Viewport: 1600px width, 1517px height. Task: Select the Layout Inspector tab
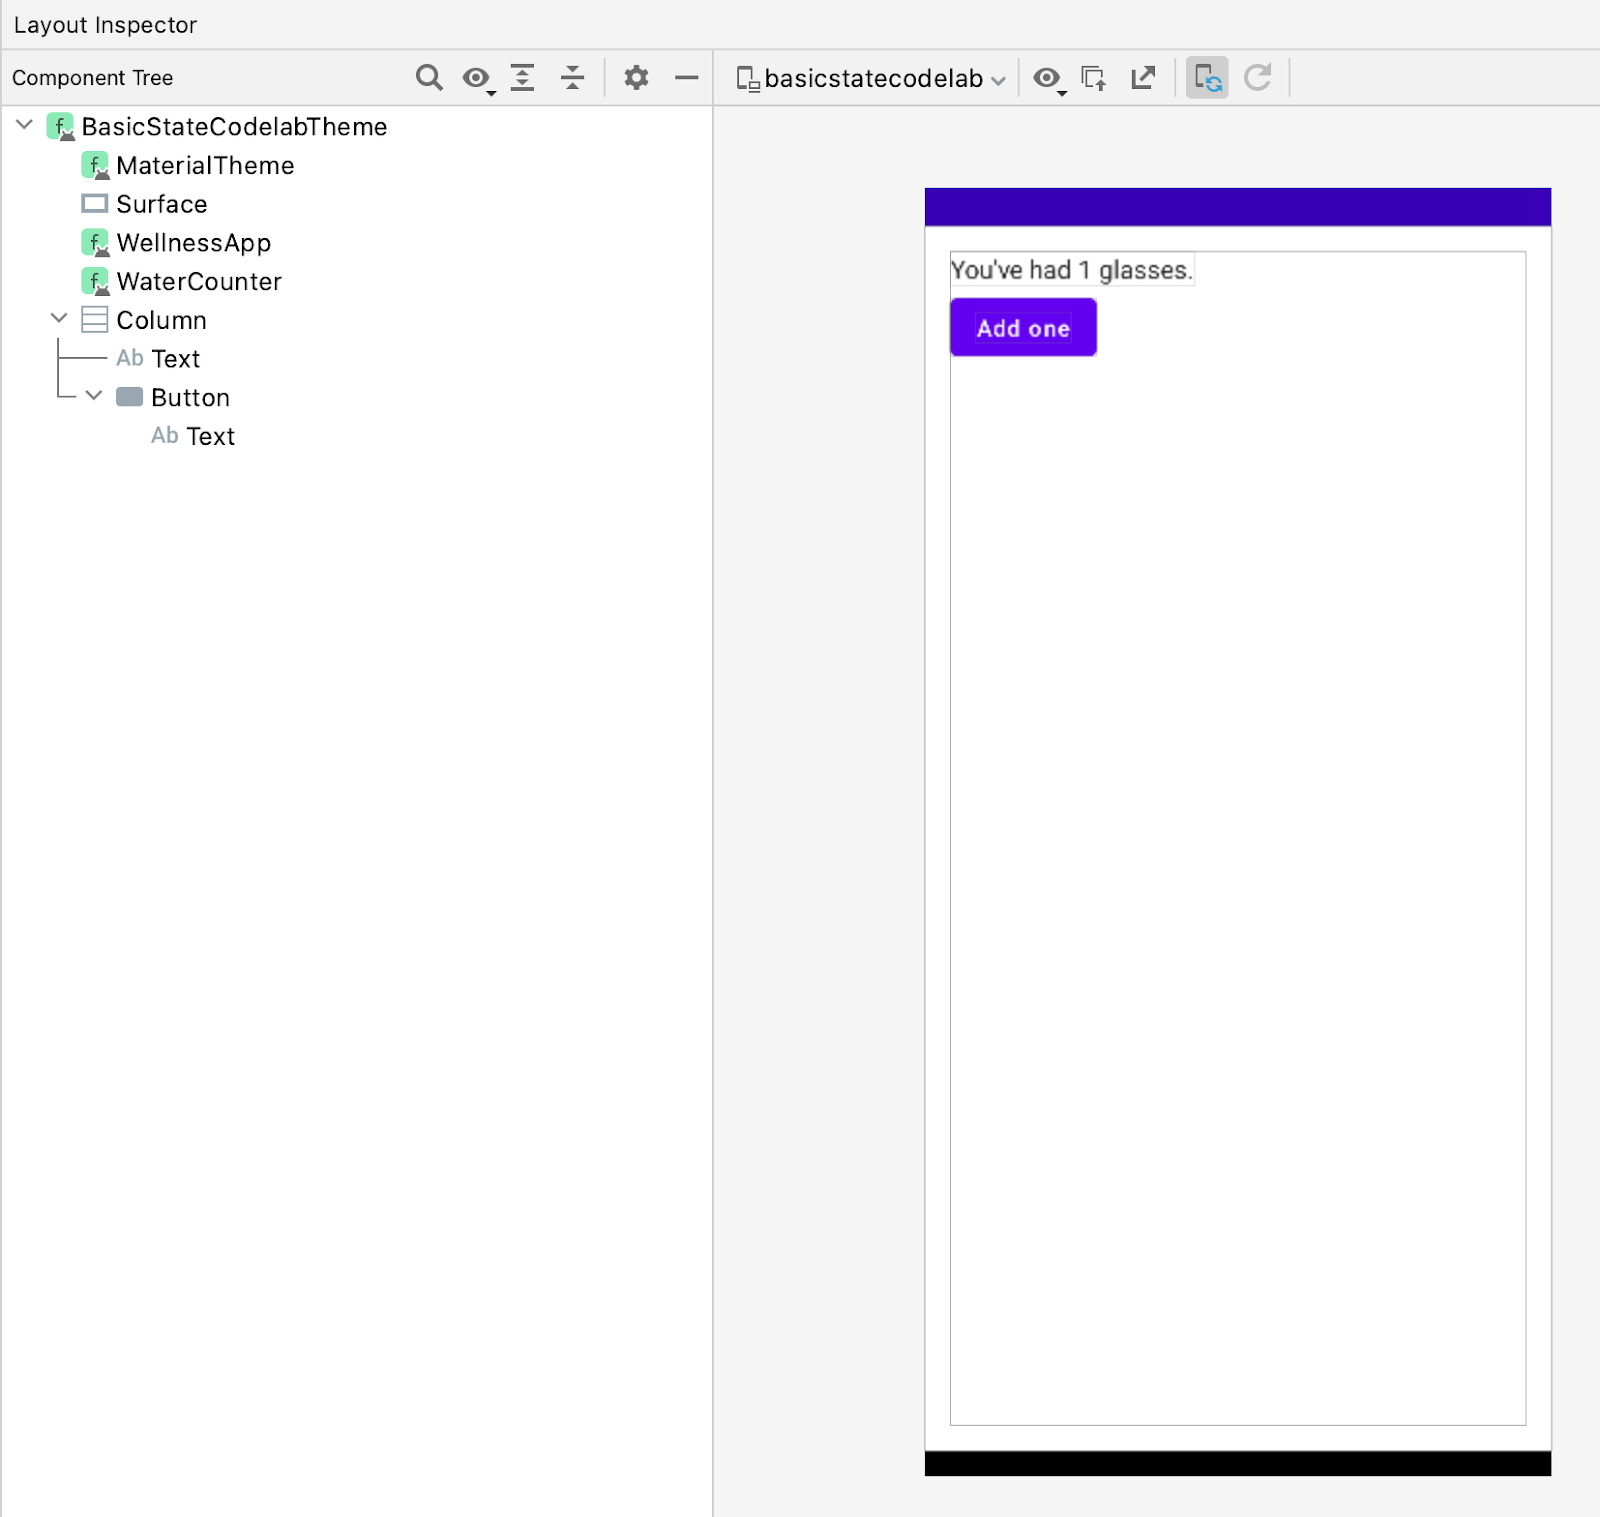105,24
